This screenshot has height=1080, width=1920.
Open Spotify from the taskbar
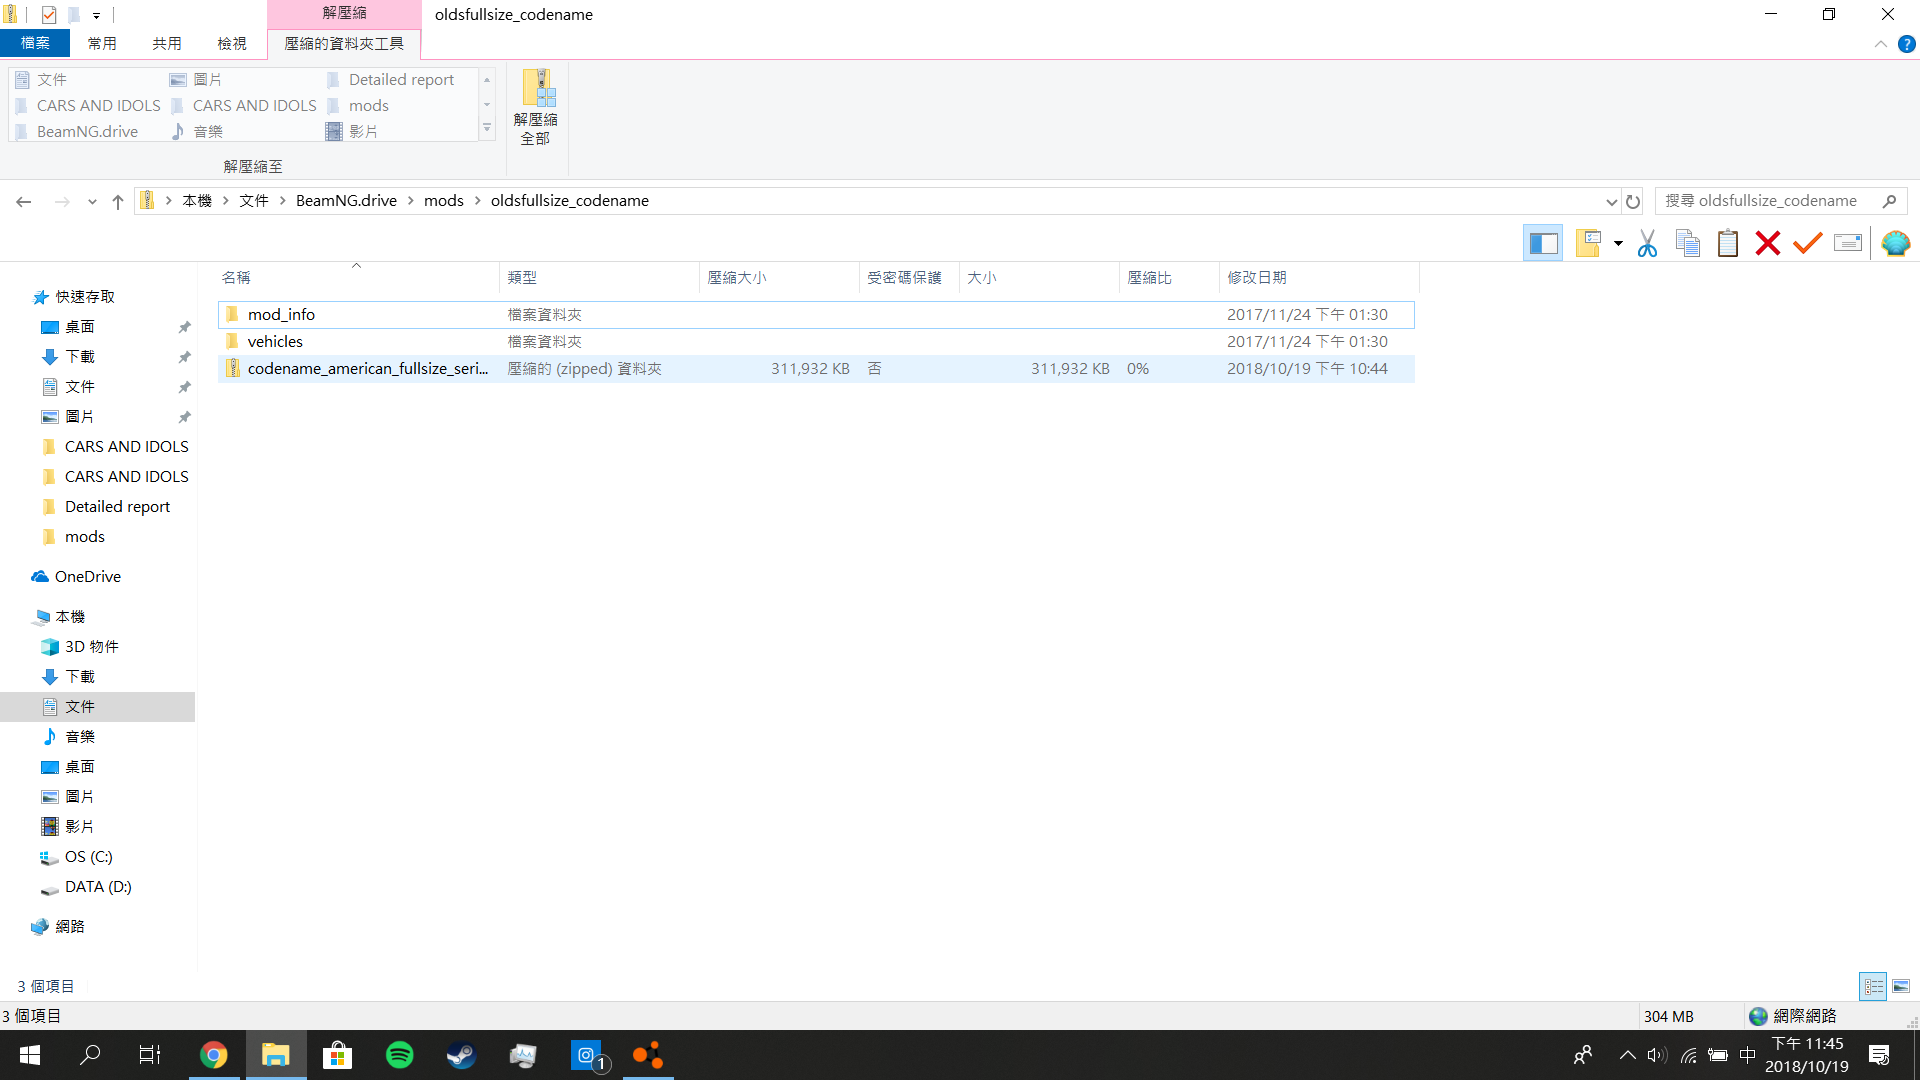tap(399, 1055)
